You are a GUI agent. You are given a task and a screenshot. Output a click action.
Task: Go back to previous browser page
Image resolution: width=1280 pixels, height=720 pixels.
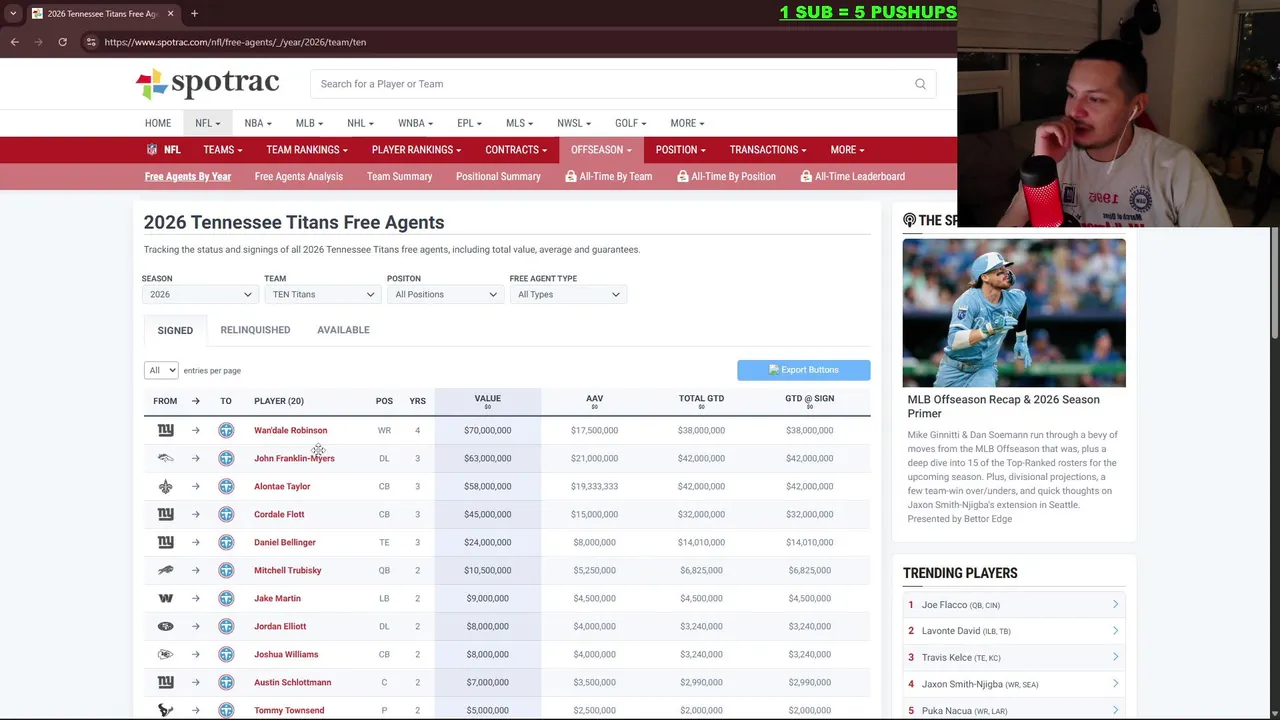click(15, 42)
